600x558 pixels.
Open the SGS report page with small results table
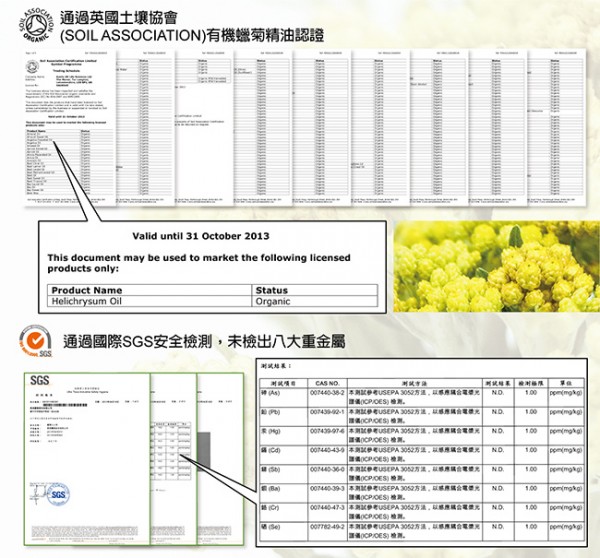click(174, 459)
